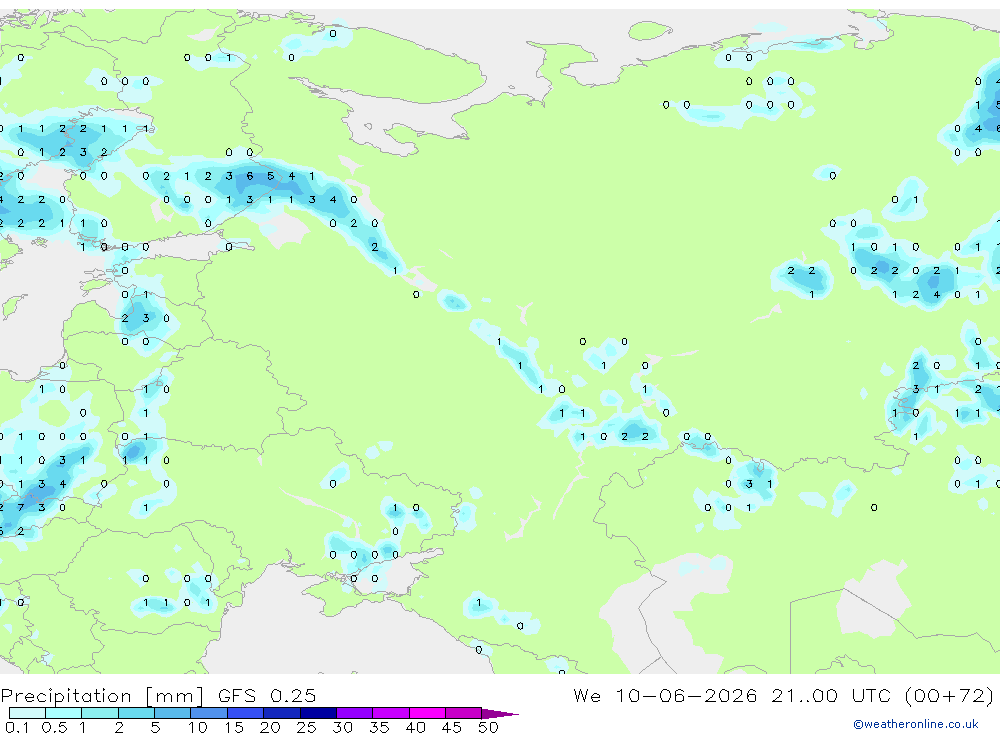This screenshot has width=1000, height=733.
Task: Pick the purple 35 to 40 mm swatch
Action: coord(390,713)
